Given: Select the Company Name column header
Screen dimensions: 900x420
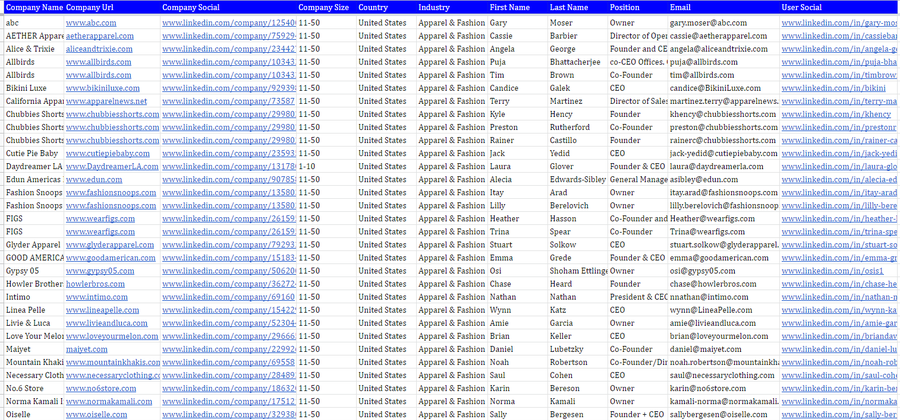Looking at the screenshot, I should click(x=34, y=8).
